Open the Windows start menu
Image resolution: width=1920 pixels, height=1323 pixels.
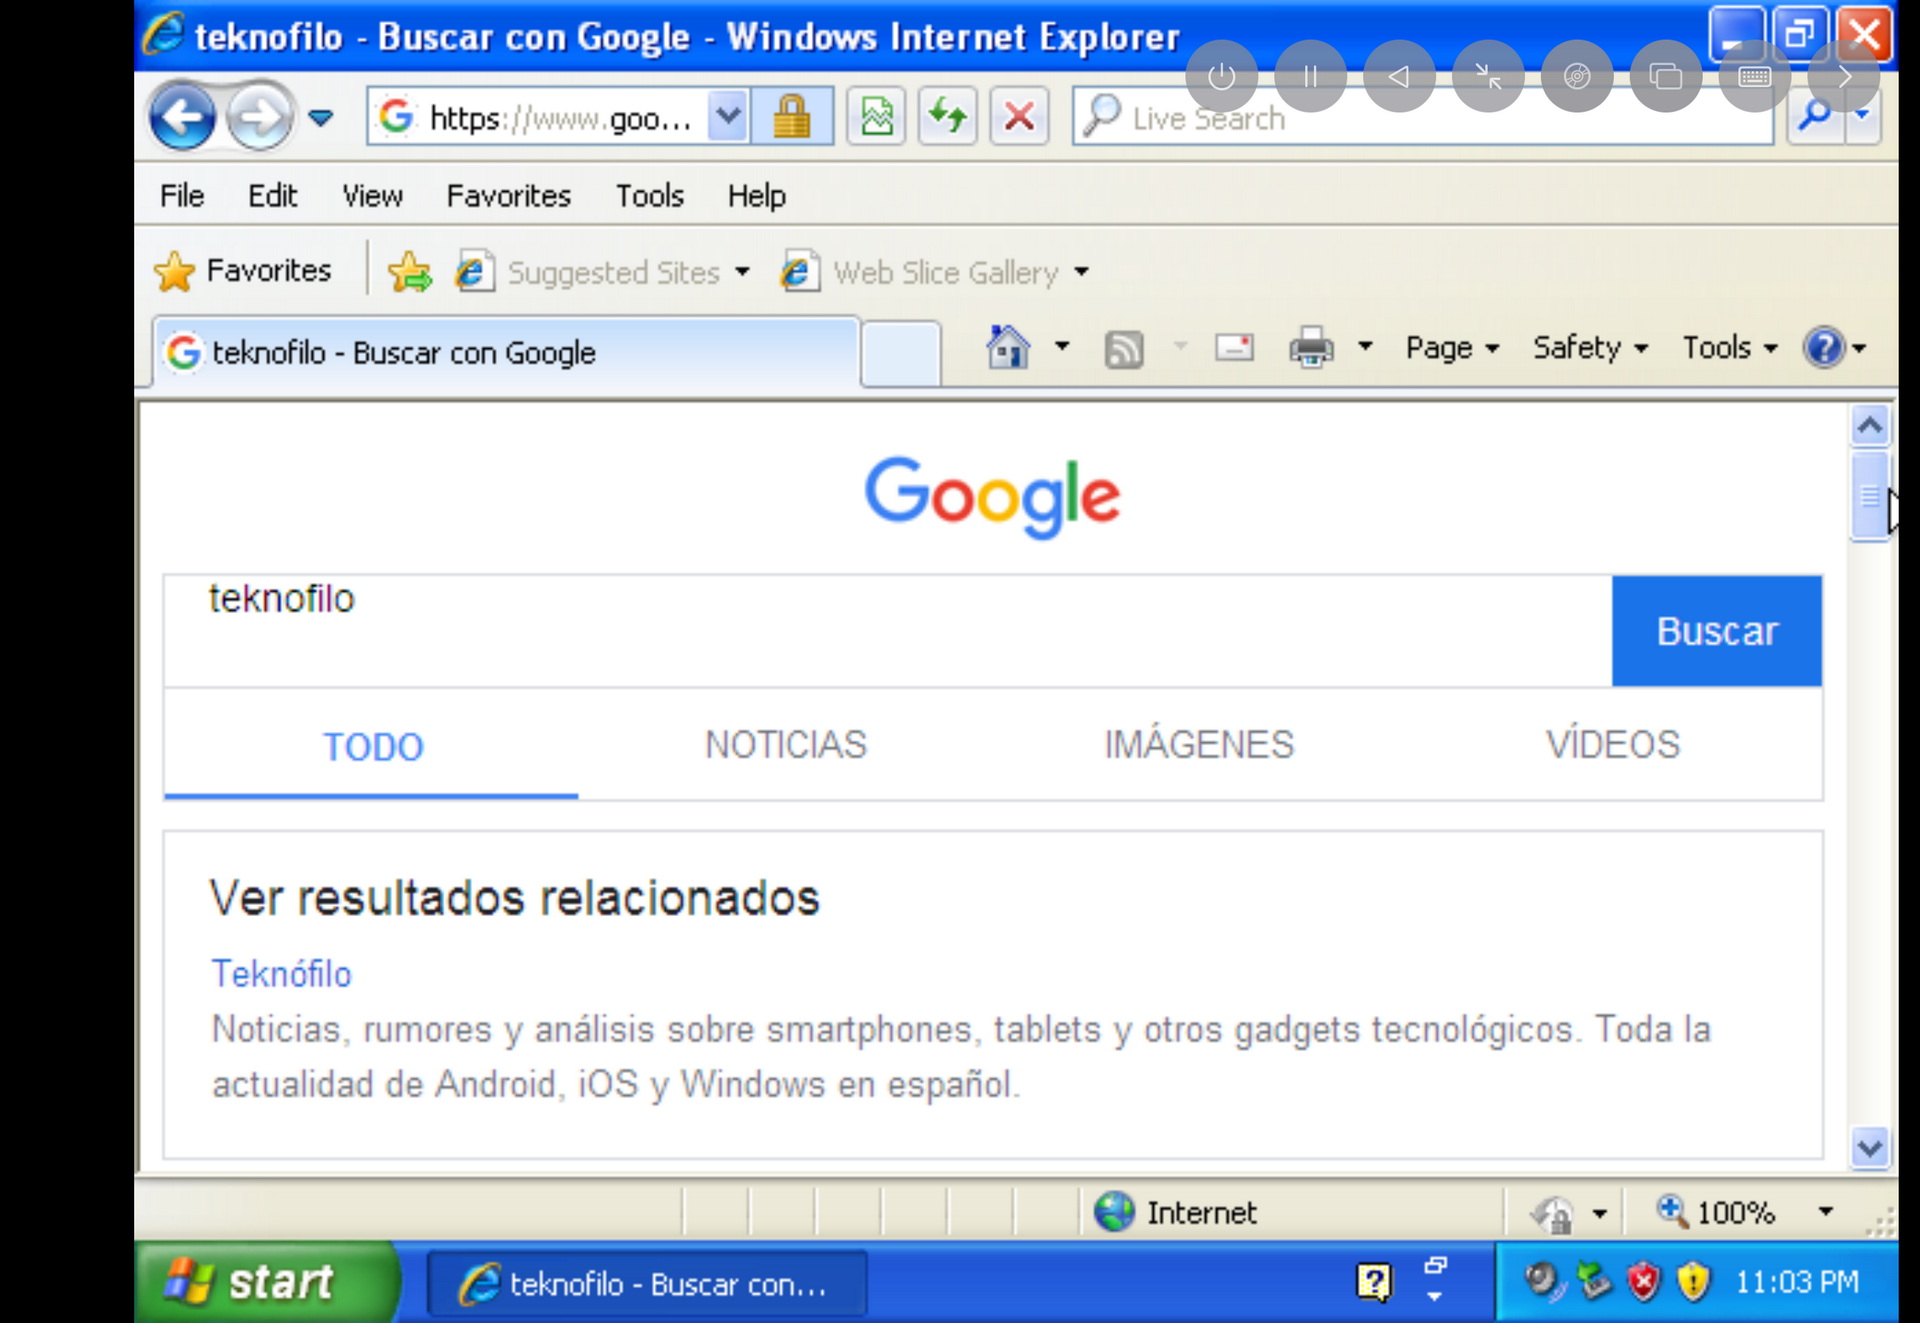pos(265,1282)
